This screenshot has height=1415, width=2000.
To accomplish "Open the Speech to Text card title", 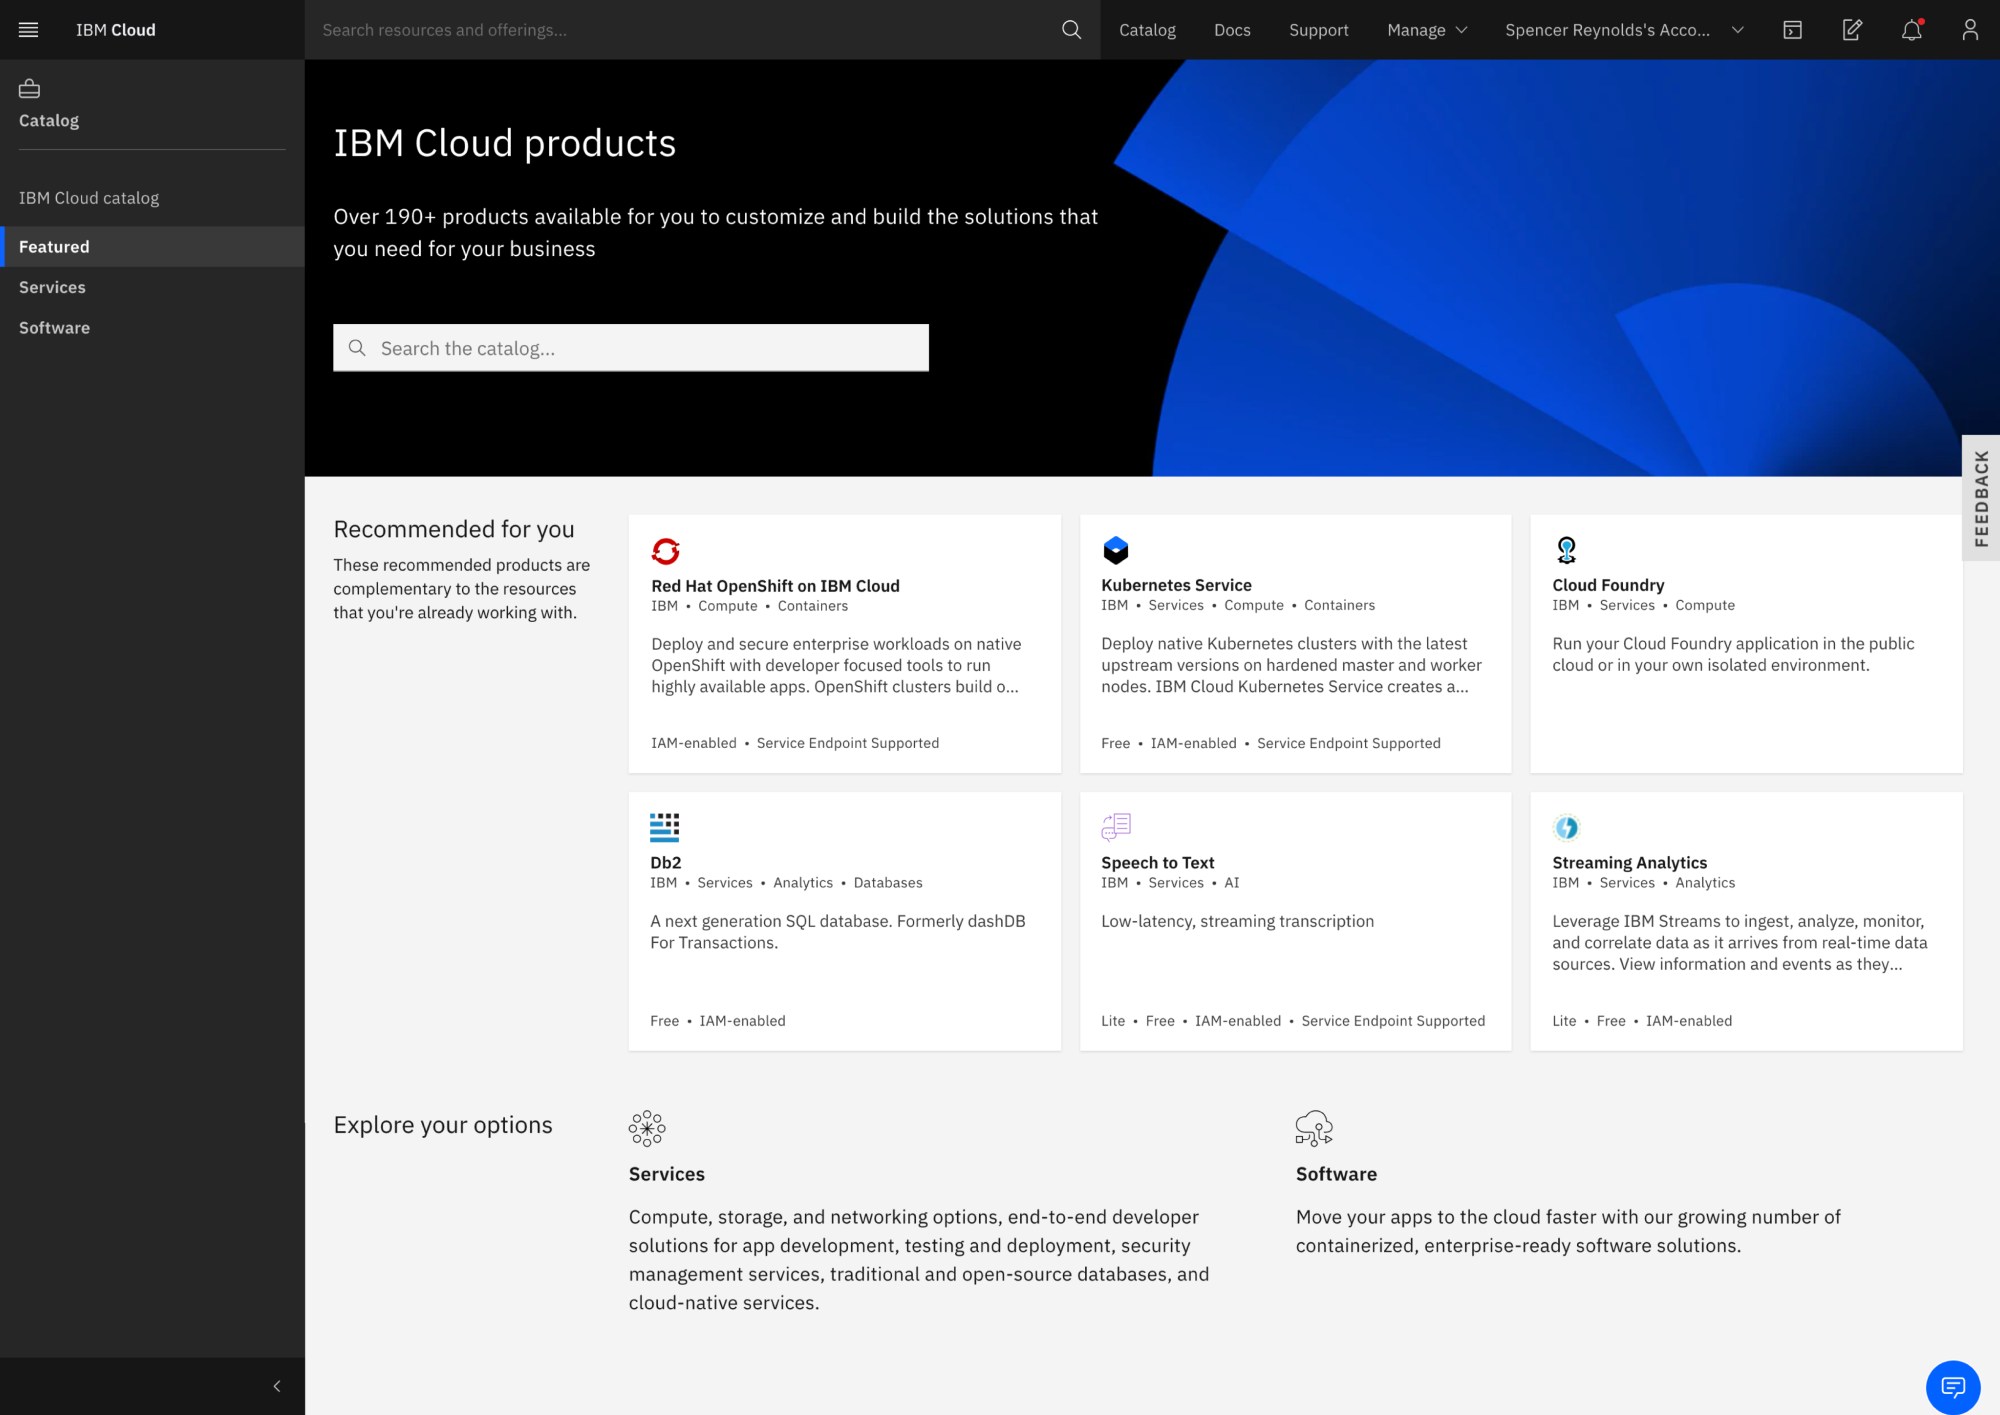I will click(x=1157, y=862).
